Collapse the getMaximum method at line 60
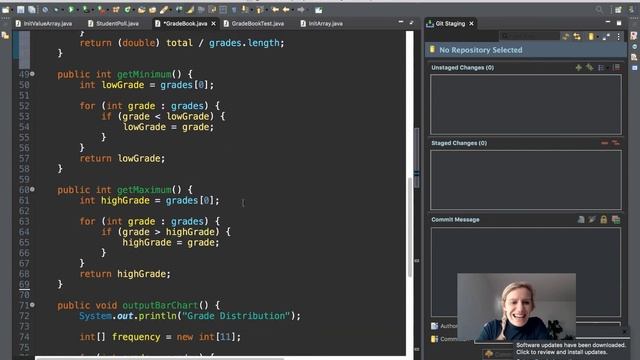This screenshot has width=640, height=360. [x=32, y=190]
